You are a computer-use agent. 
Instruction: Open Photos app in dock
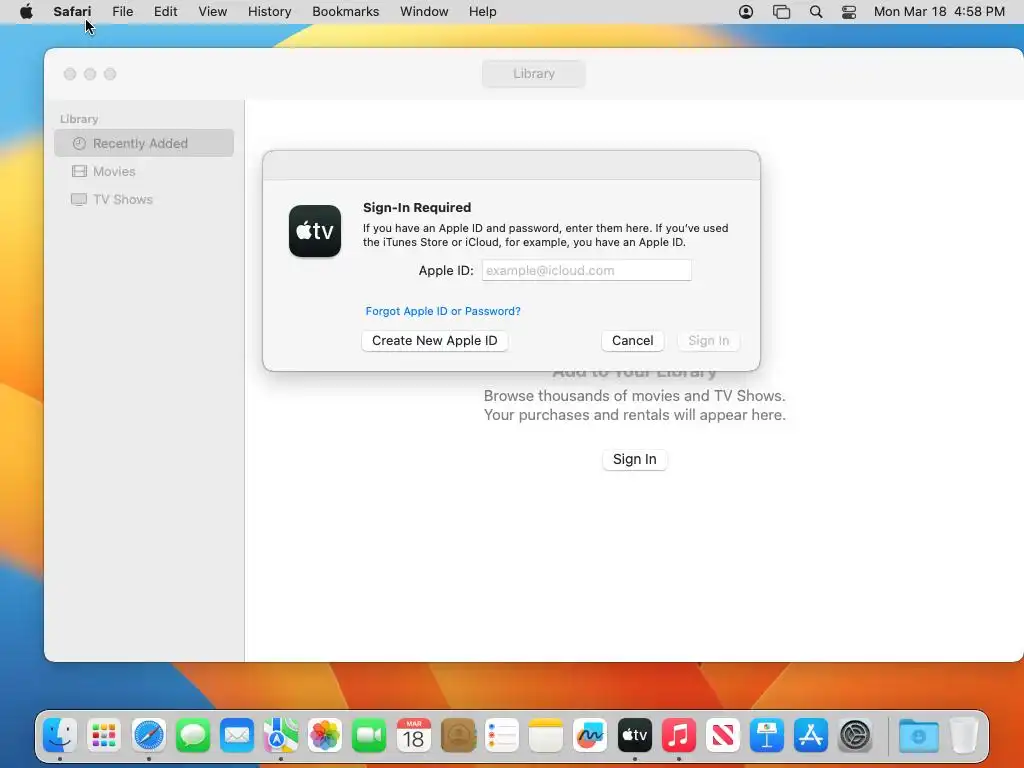click(325, 735)
